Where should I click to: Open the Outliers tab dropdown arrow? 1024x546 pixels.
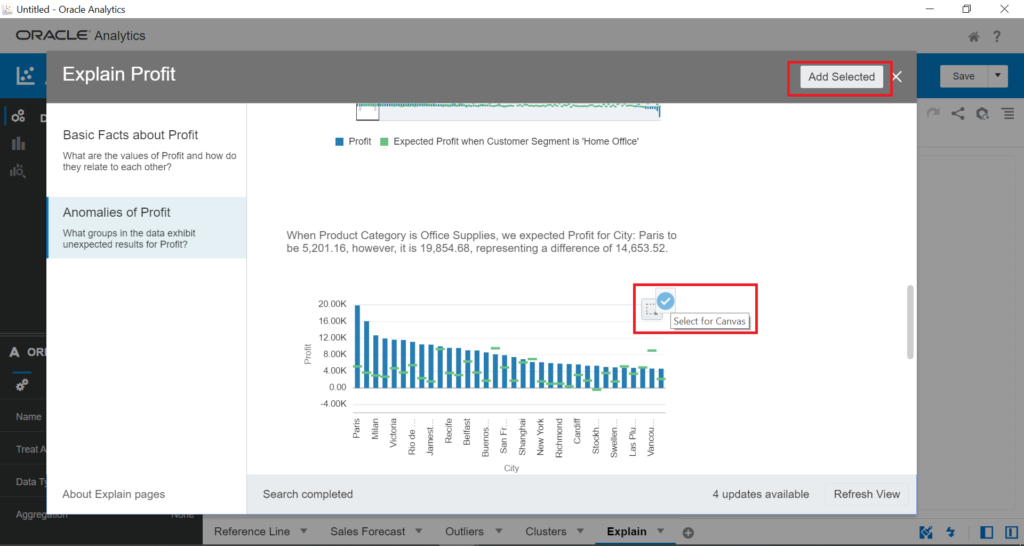[x=498, y=531]
